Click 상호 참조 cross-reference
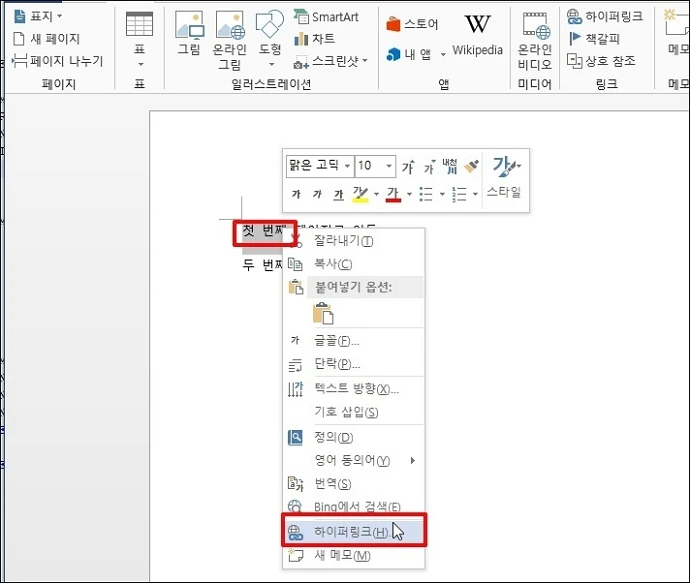Image resolution: width=690 pixels, height=583 pixels. point(601,61)
